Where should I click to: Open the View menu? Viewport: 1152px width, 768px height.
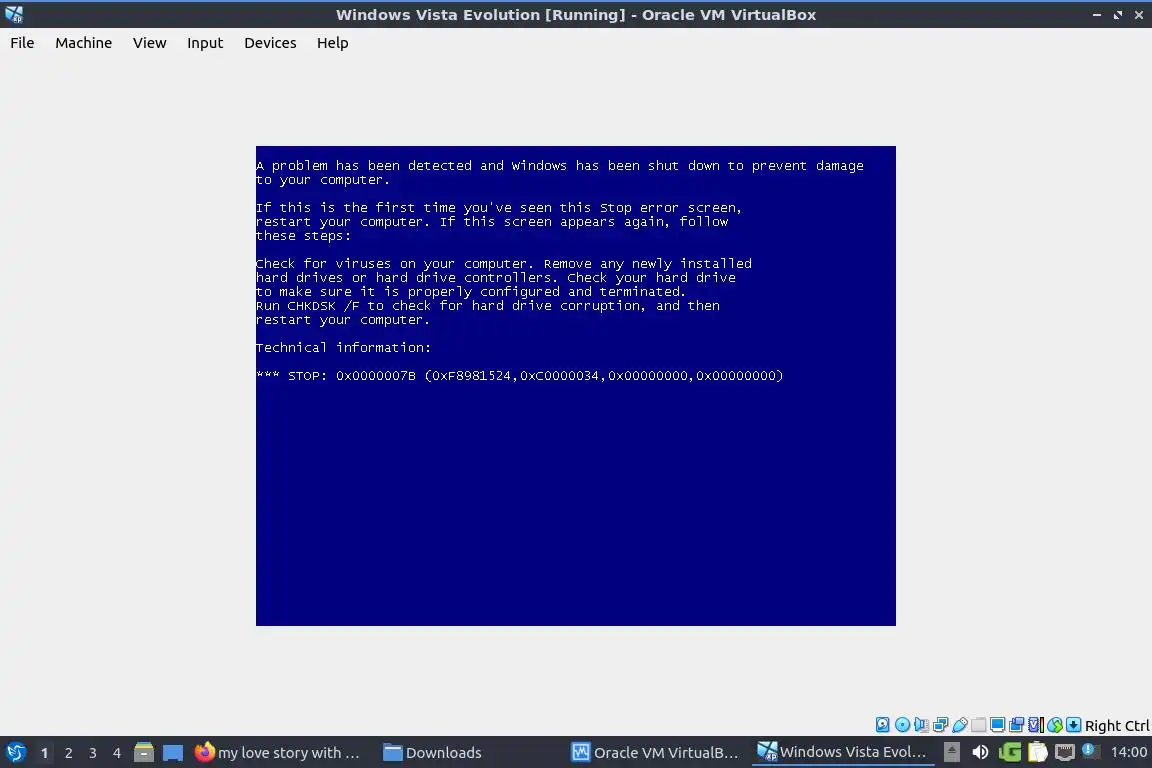point(149,43)
